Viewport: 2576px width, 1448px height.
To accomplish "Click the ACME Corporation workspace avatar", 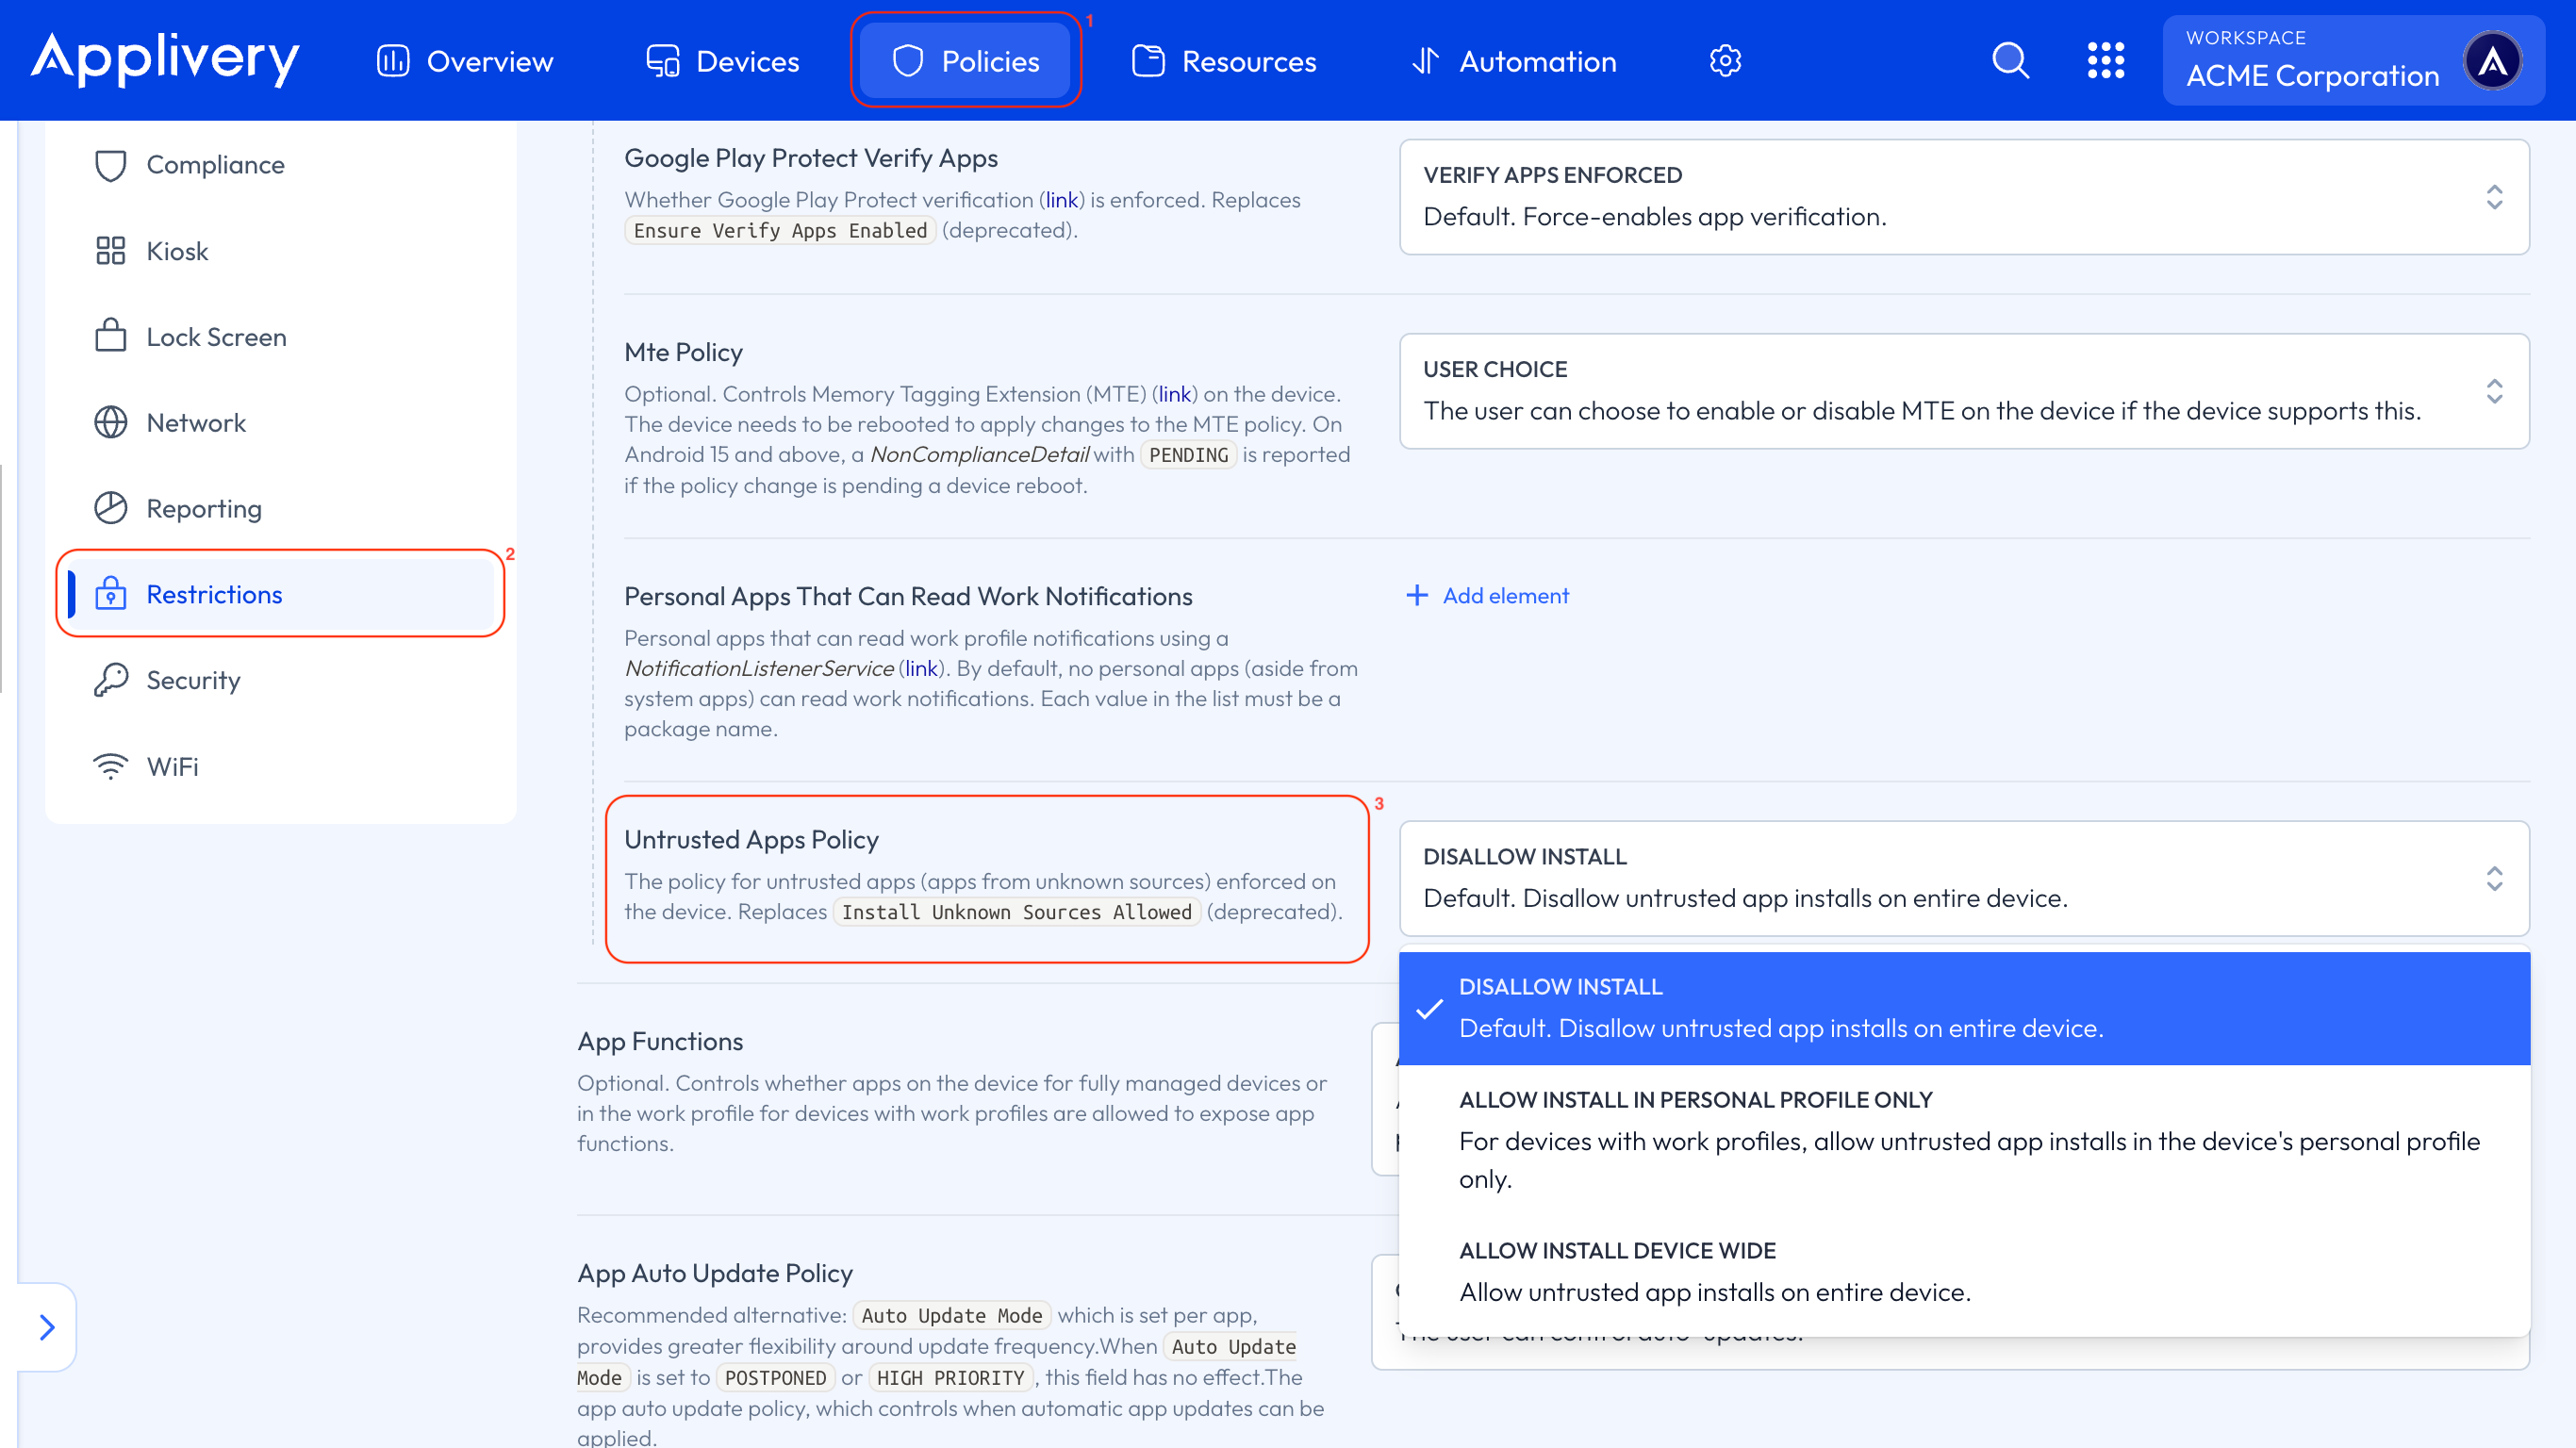I will 2492,61.
